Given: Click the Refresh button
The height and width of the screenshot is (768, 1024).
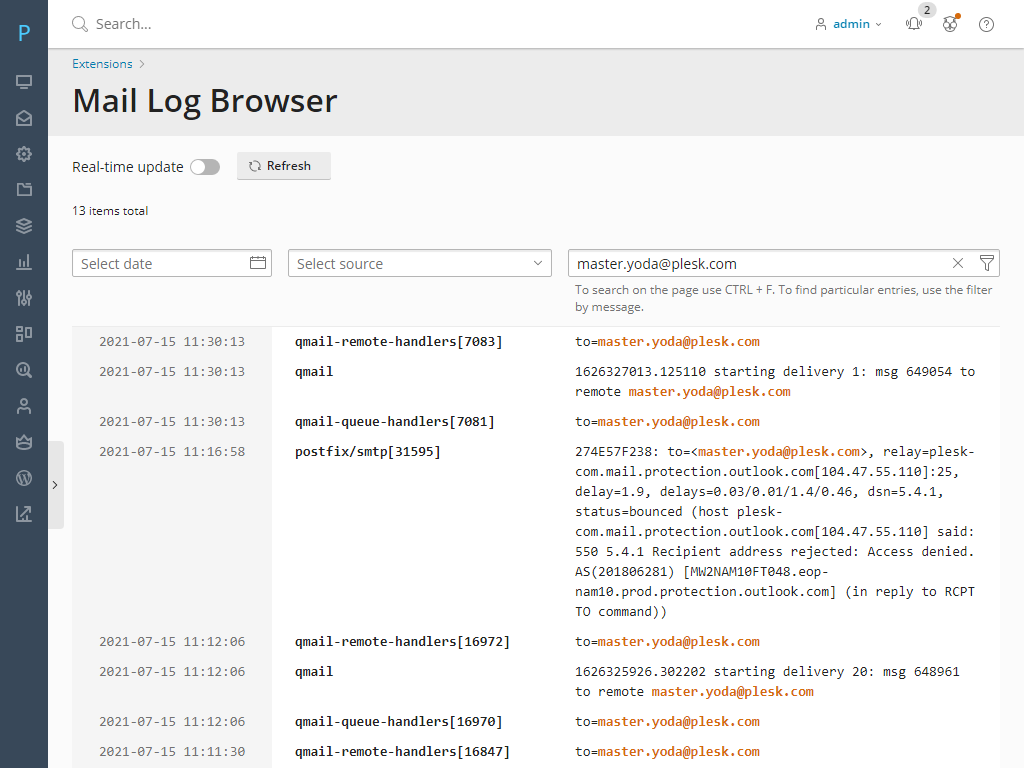Looking at the screenshot, I should [x=283, y=166].
